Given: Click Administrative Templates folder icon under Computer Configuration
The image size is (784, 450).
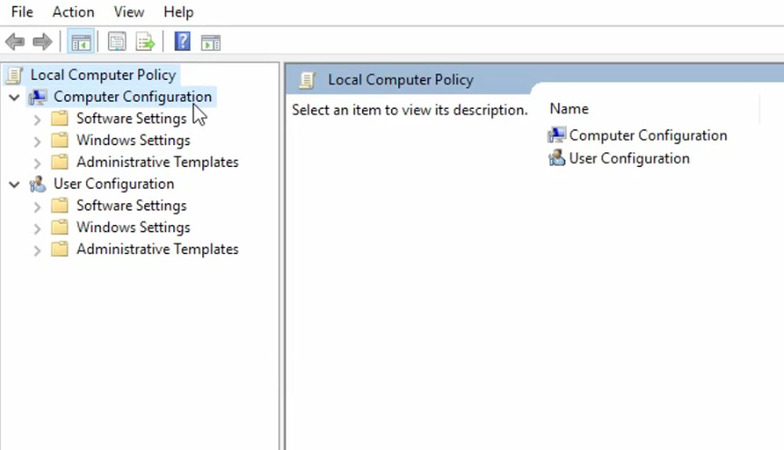Looking at the screenshot, I should (60, 162).
